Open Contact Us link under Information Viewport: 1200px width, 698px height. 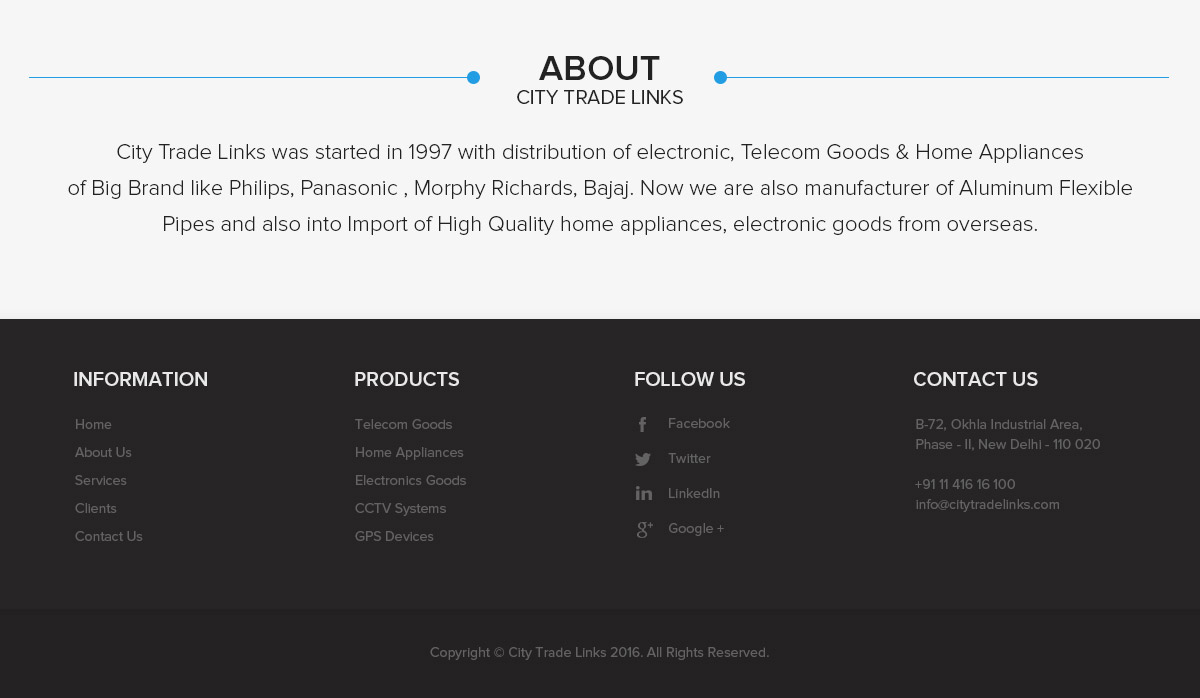[109, 537]
